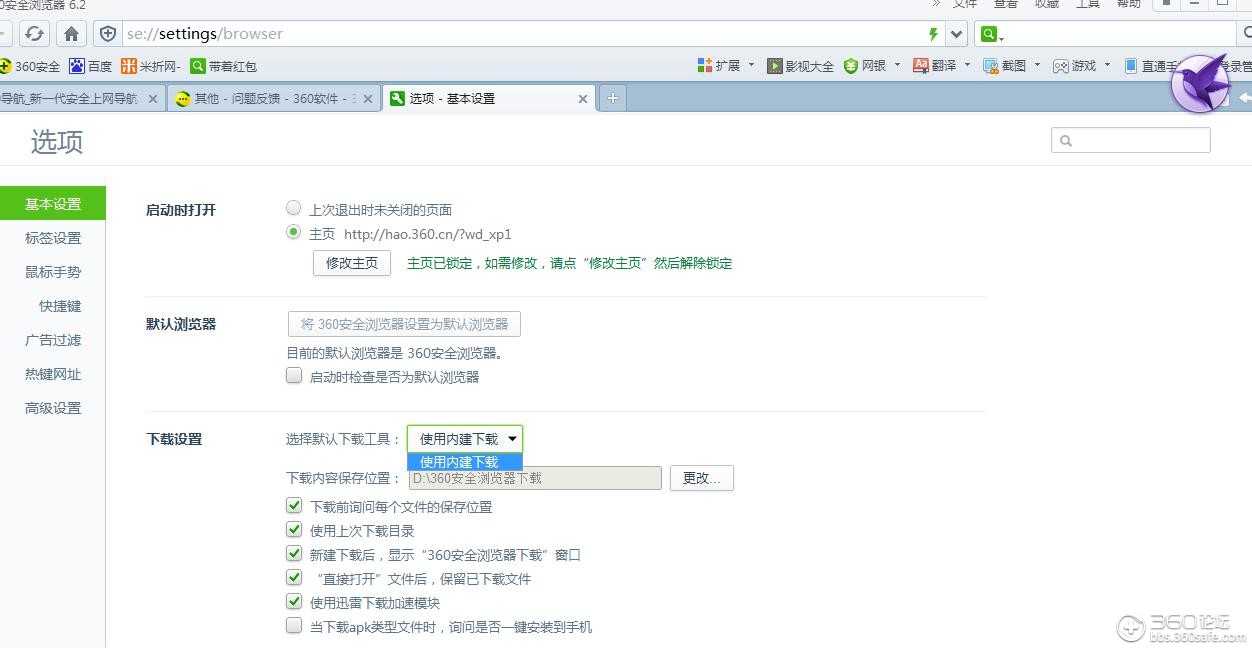This screenshot has width=1252, height=648.
Task: Uncheck 下载前询问每个文件的保存位置
Action: click(x=294, y=506)
